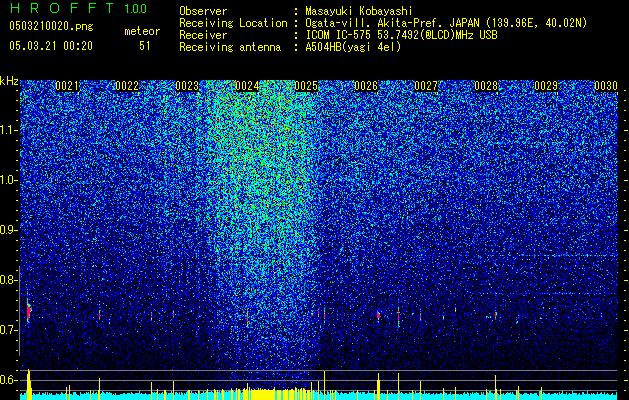
Task: Click the date stamp 05.03.21 00:20
Action: (x=51, y=46)
